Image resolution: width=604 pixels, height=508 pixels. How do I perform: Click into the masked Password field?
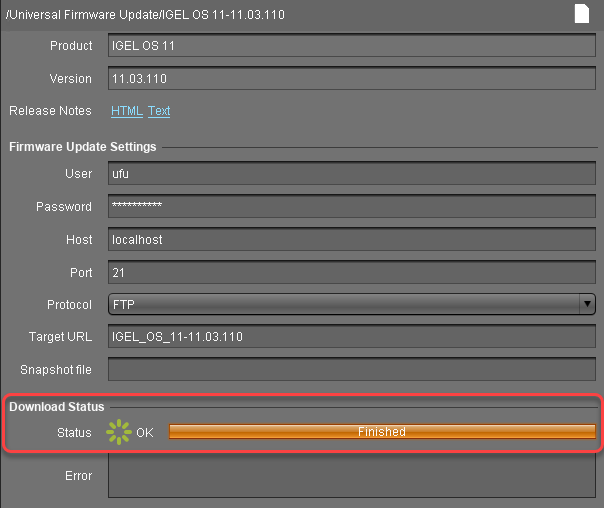click(x=351, y=207)
